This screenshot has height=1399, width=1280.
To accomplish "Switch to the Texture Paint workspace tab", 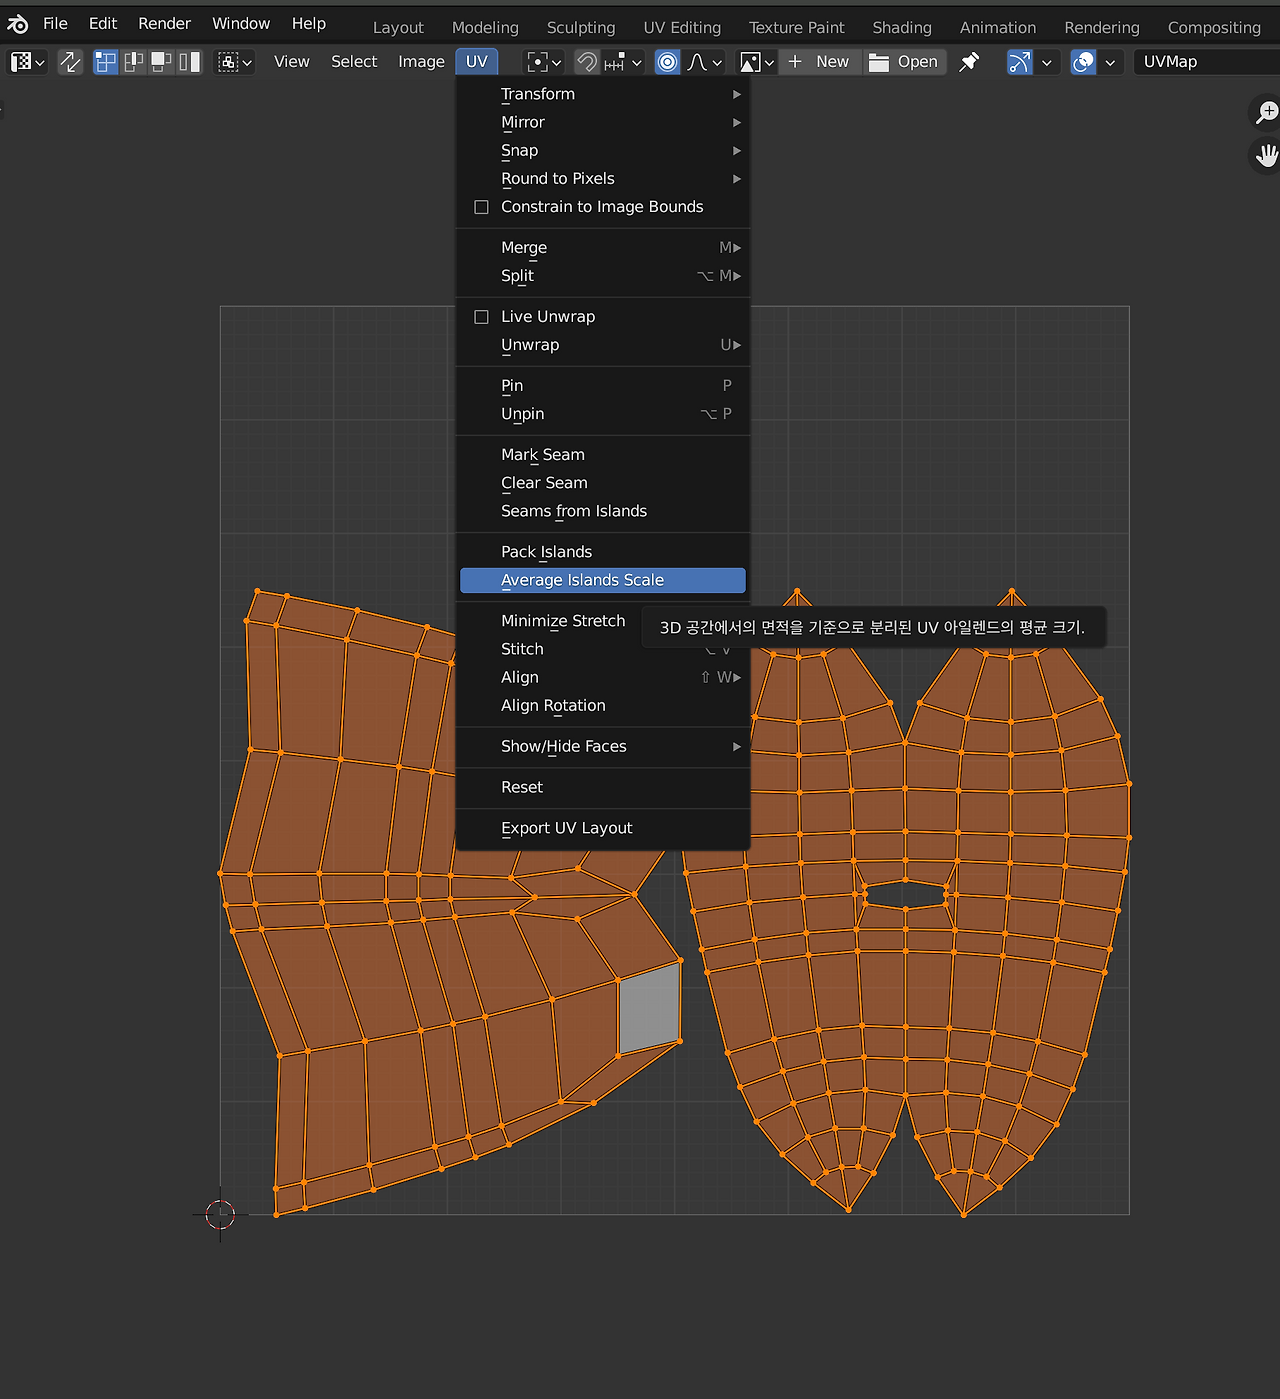I will point(797,28).
